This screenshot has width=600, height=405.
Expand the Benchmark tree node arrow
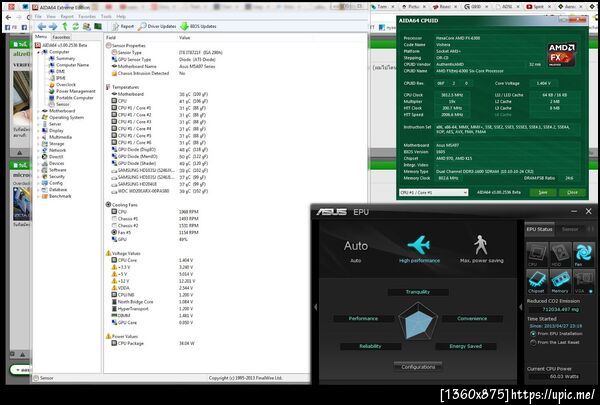point(38,196)
